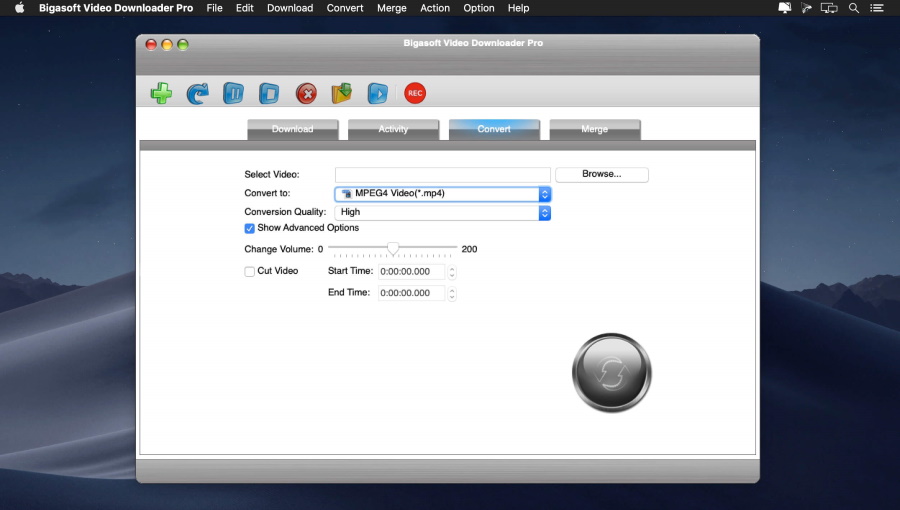The height and width of the screenshot is (510, 900).
Task: Open the Merge menu in menu bar
Action: click(391, 8)
